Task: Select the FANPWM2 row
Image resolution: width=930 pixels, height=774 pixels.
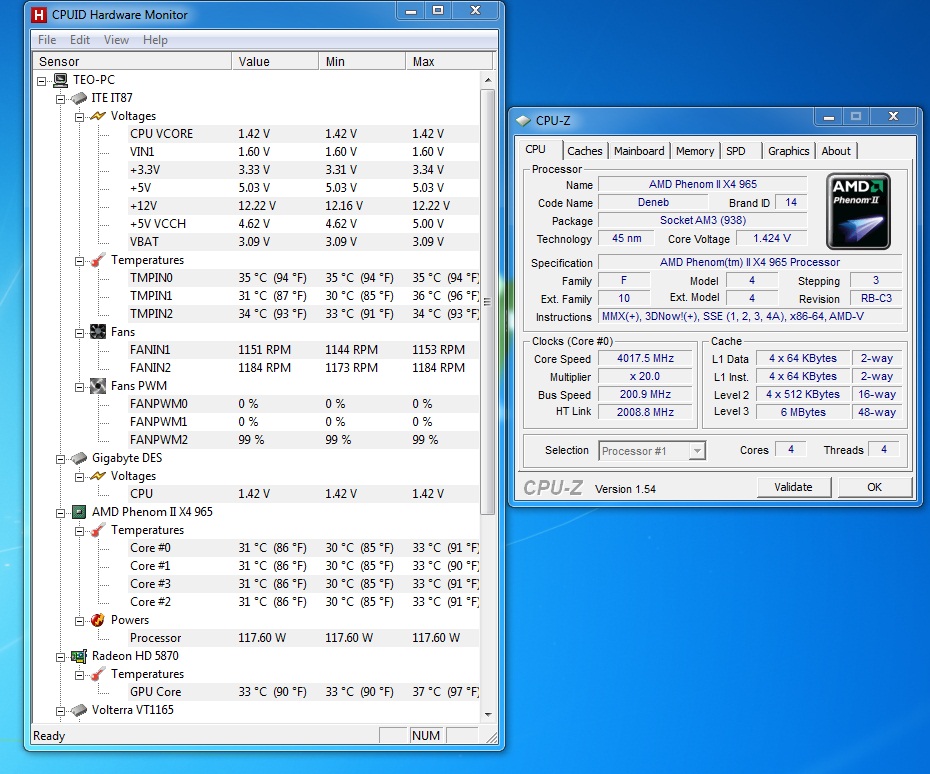Action: click(x=304, y=440)
